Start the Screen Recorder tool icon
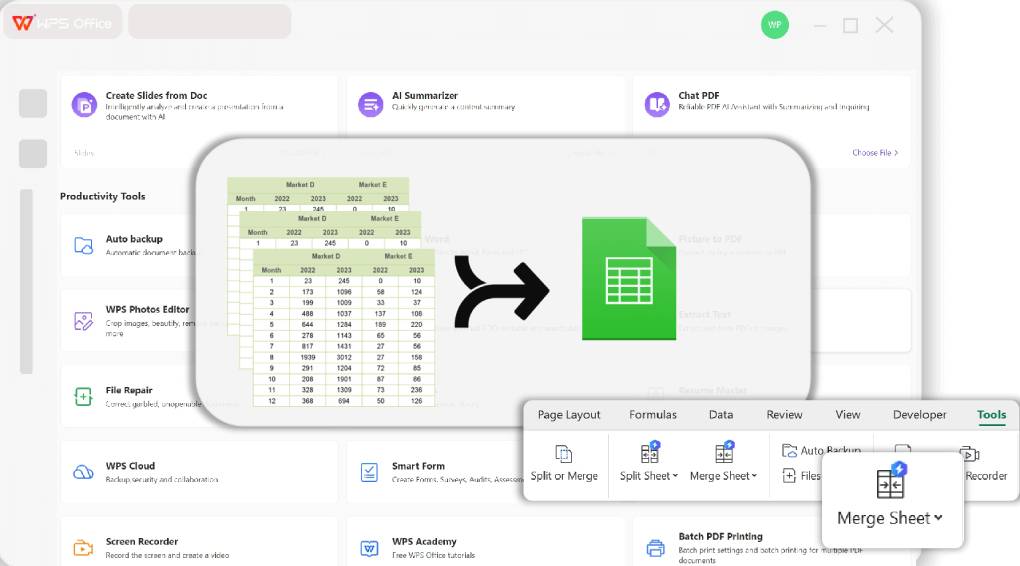 (84, 547)
